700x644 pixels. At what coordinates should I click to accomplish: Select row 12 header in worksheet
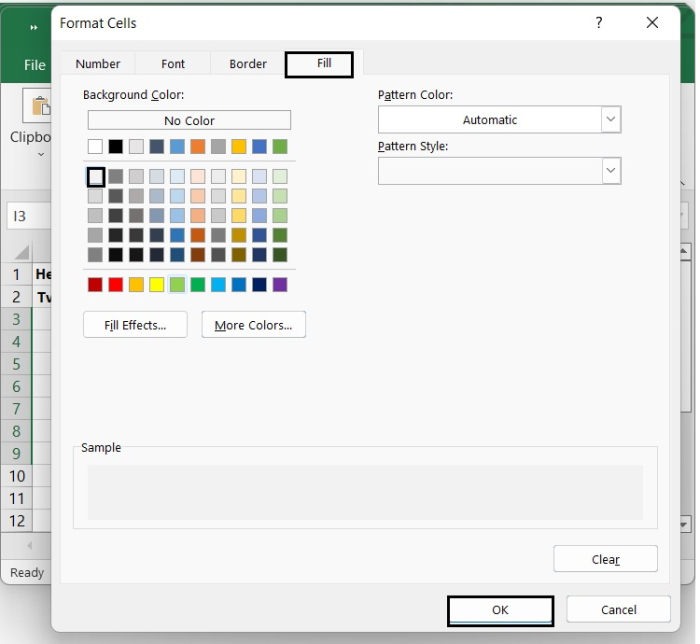pyautogui.click(x=17, y=520)
